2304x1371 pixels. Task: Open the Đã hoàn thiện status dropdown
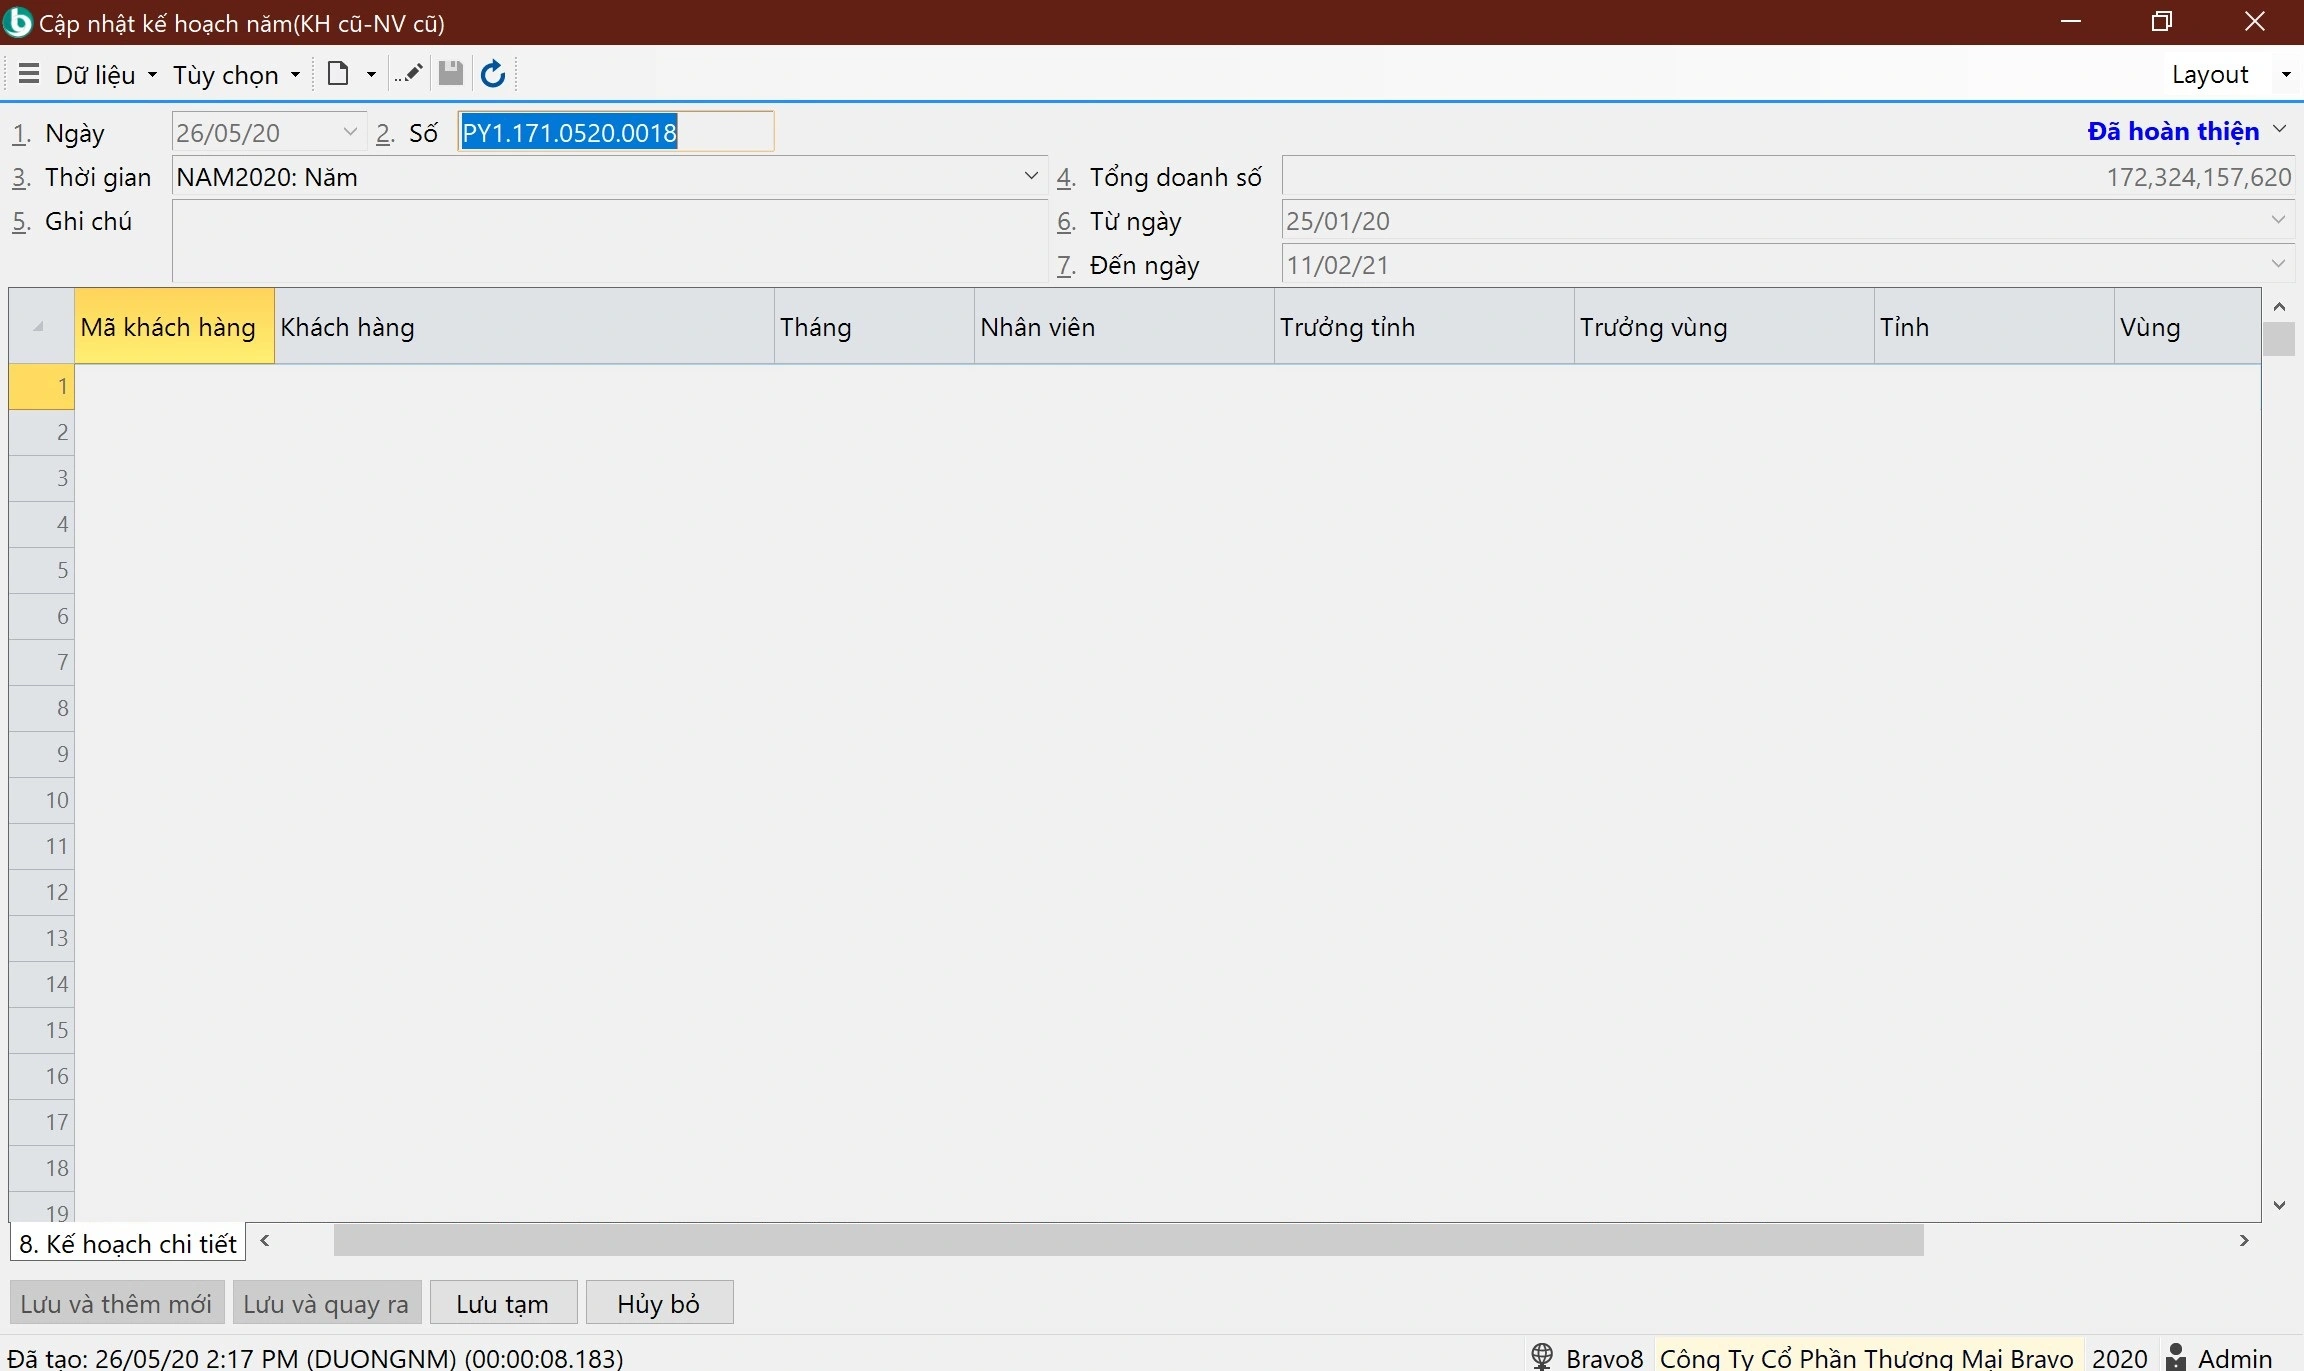coord(2280,130)
